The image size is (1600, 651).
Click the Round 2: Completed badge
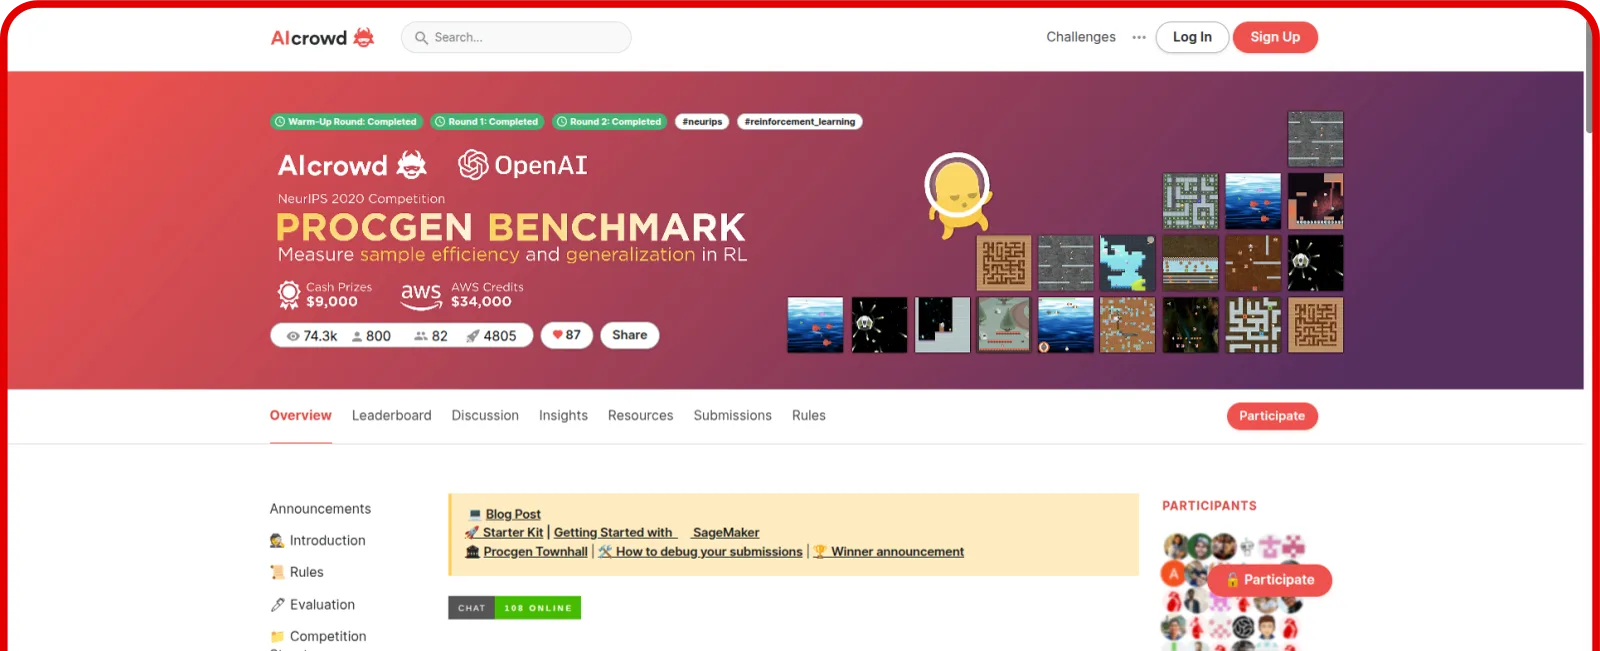tap(610, 122)
